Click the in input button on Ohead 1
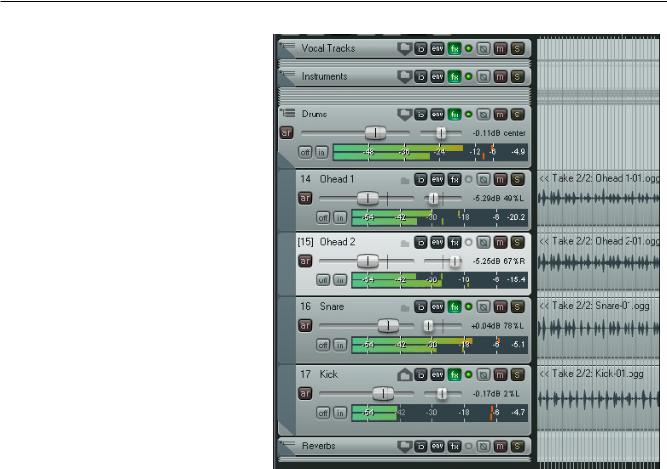 click(x=340, y=218)
